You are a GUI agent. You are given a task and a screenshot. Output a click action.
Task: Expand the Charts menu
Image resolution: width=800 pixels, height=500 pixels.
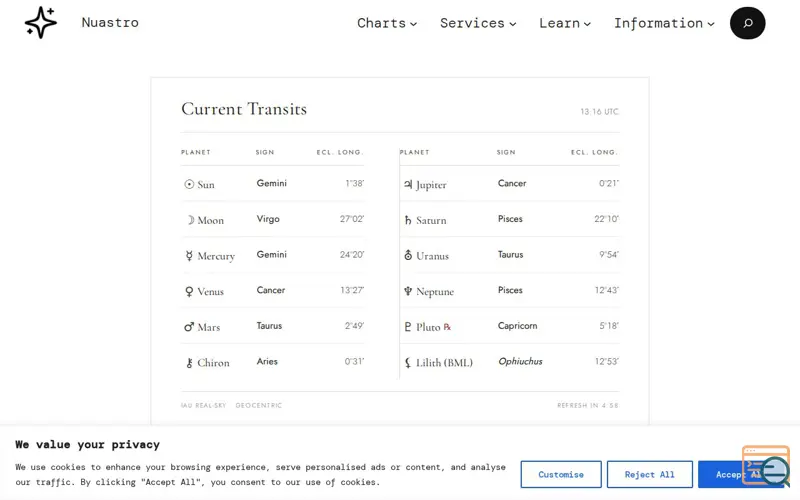[x=387, y=23]
